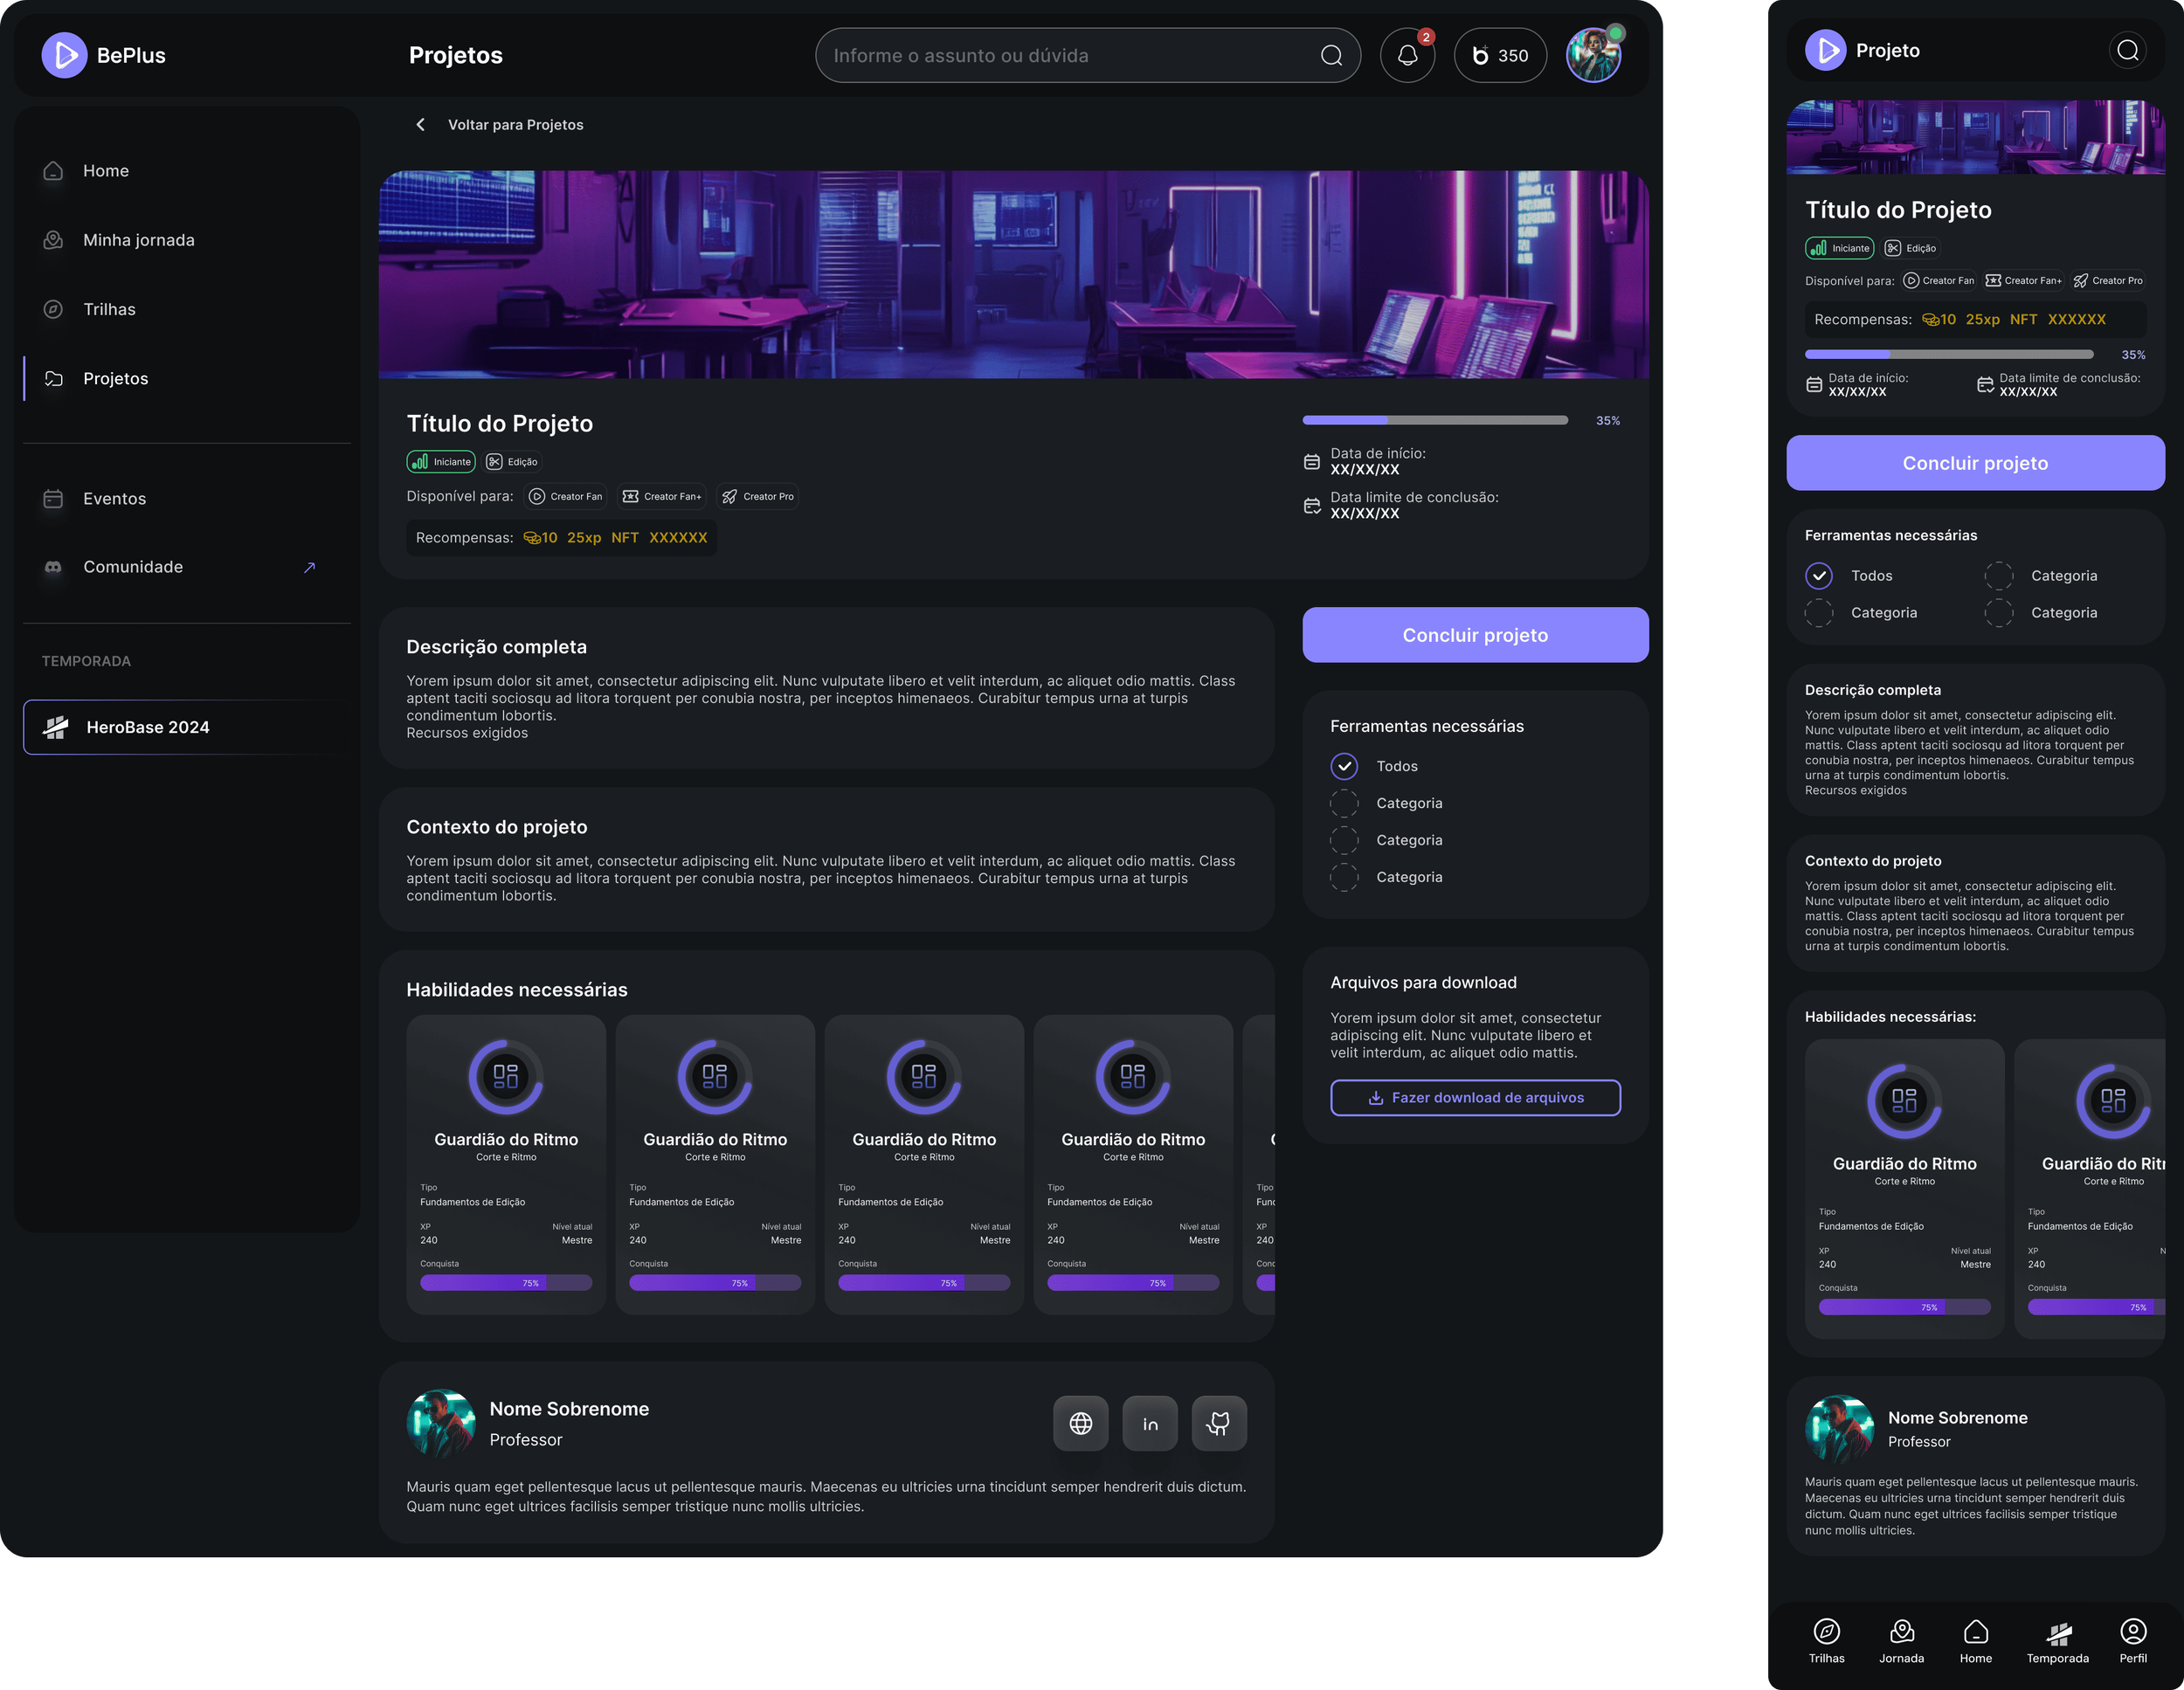Click the search field Informe o assunto ou dúvida
The height and width of the screenshot is (1690, 2184).
click(x=1087, y=56)
